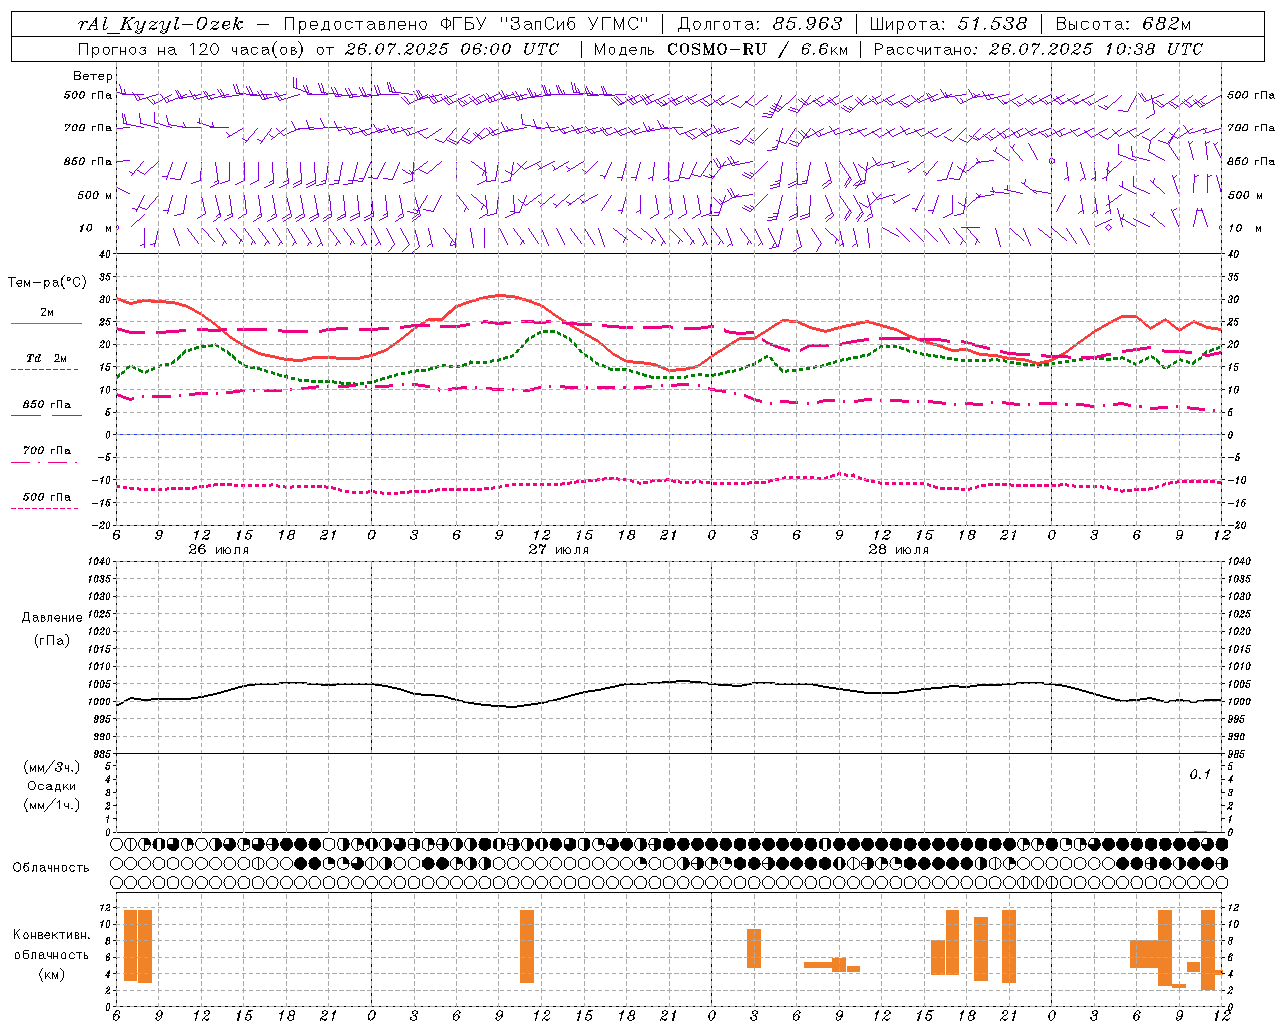Click the Конвективн. panel label

(x=52, y=935)
